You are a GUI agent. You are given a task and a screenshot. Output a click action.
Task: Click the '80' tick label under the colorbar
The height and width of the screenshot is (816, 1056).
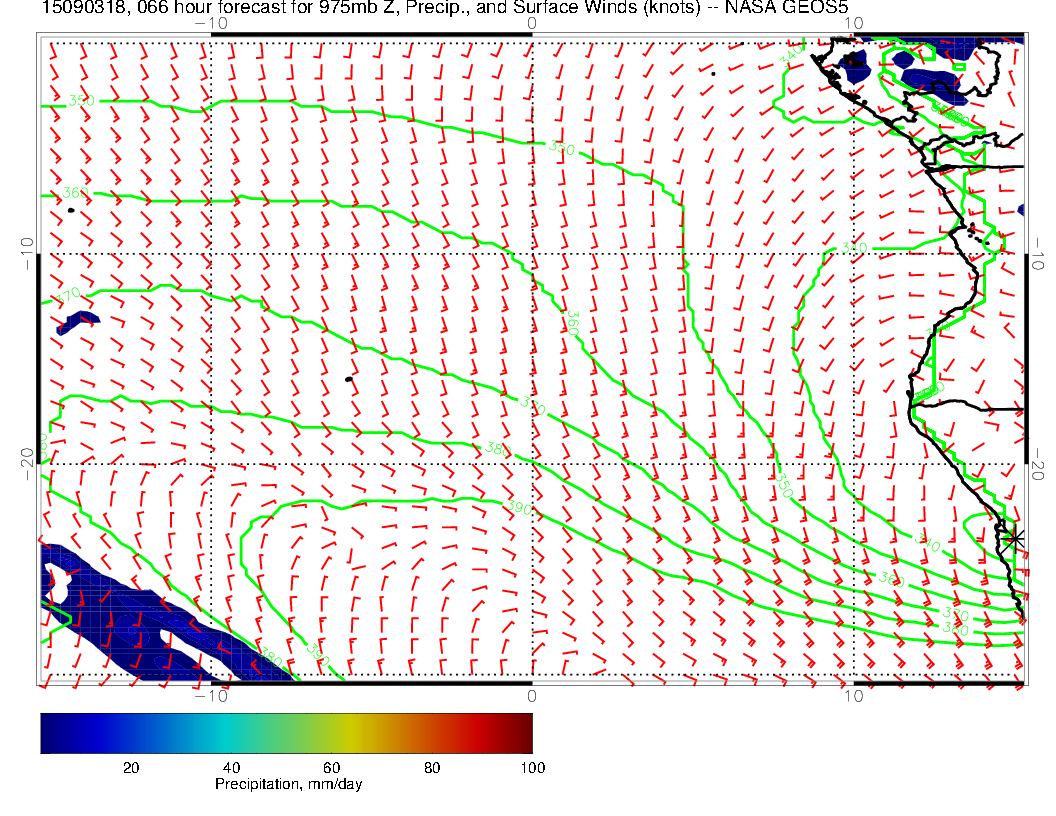click(432, 768)
